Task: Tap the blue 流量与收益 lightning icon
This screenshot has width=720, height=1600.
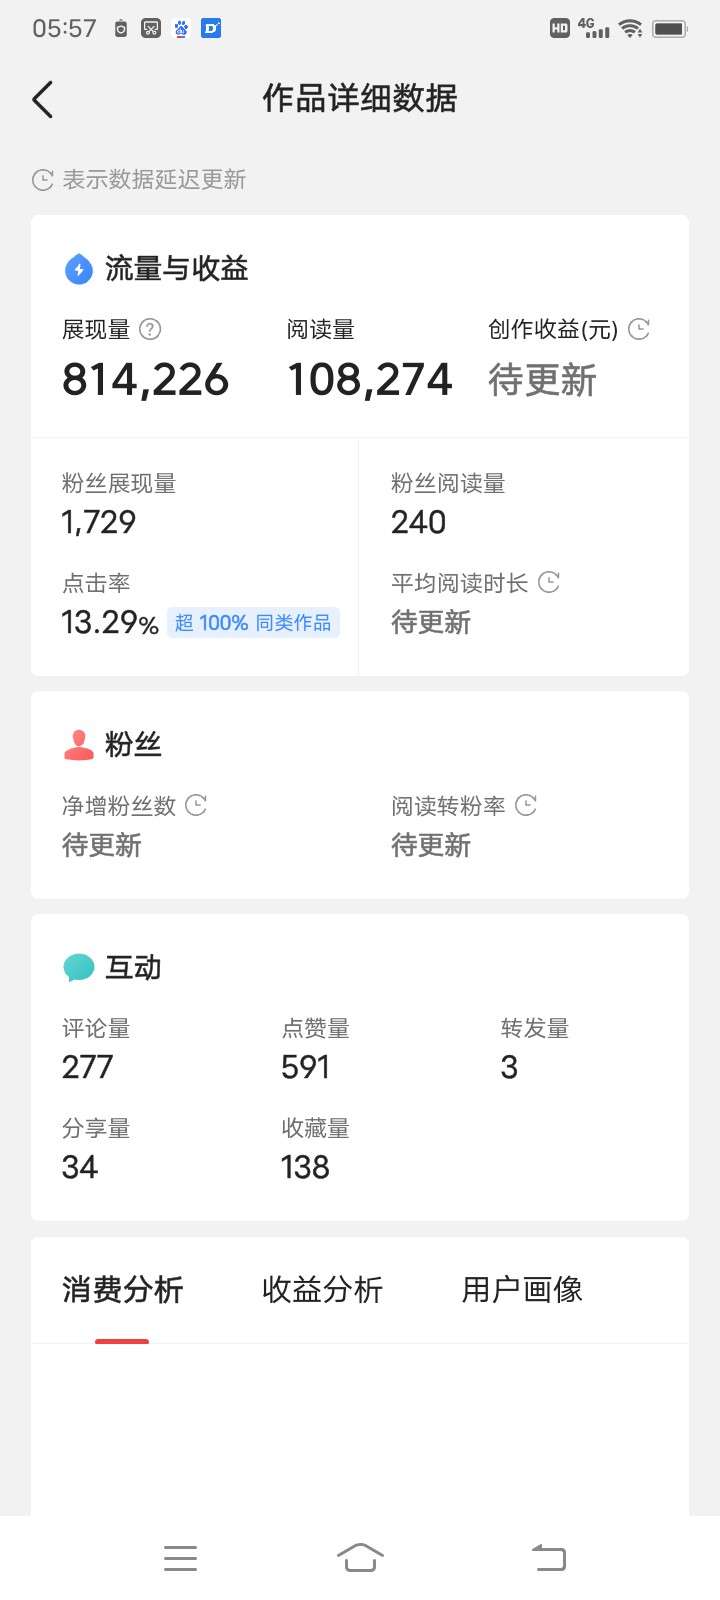Action: tap(78, 269)
